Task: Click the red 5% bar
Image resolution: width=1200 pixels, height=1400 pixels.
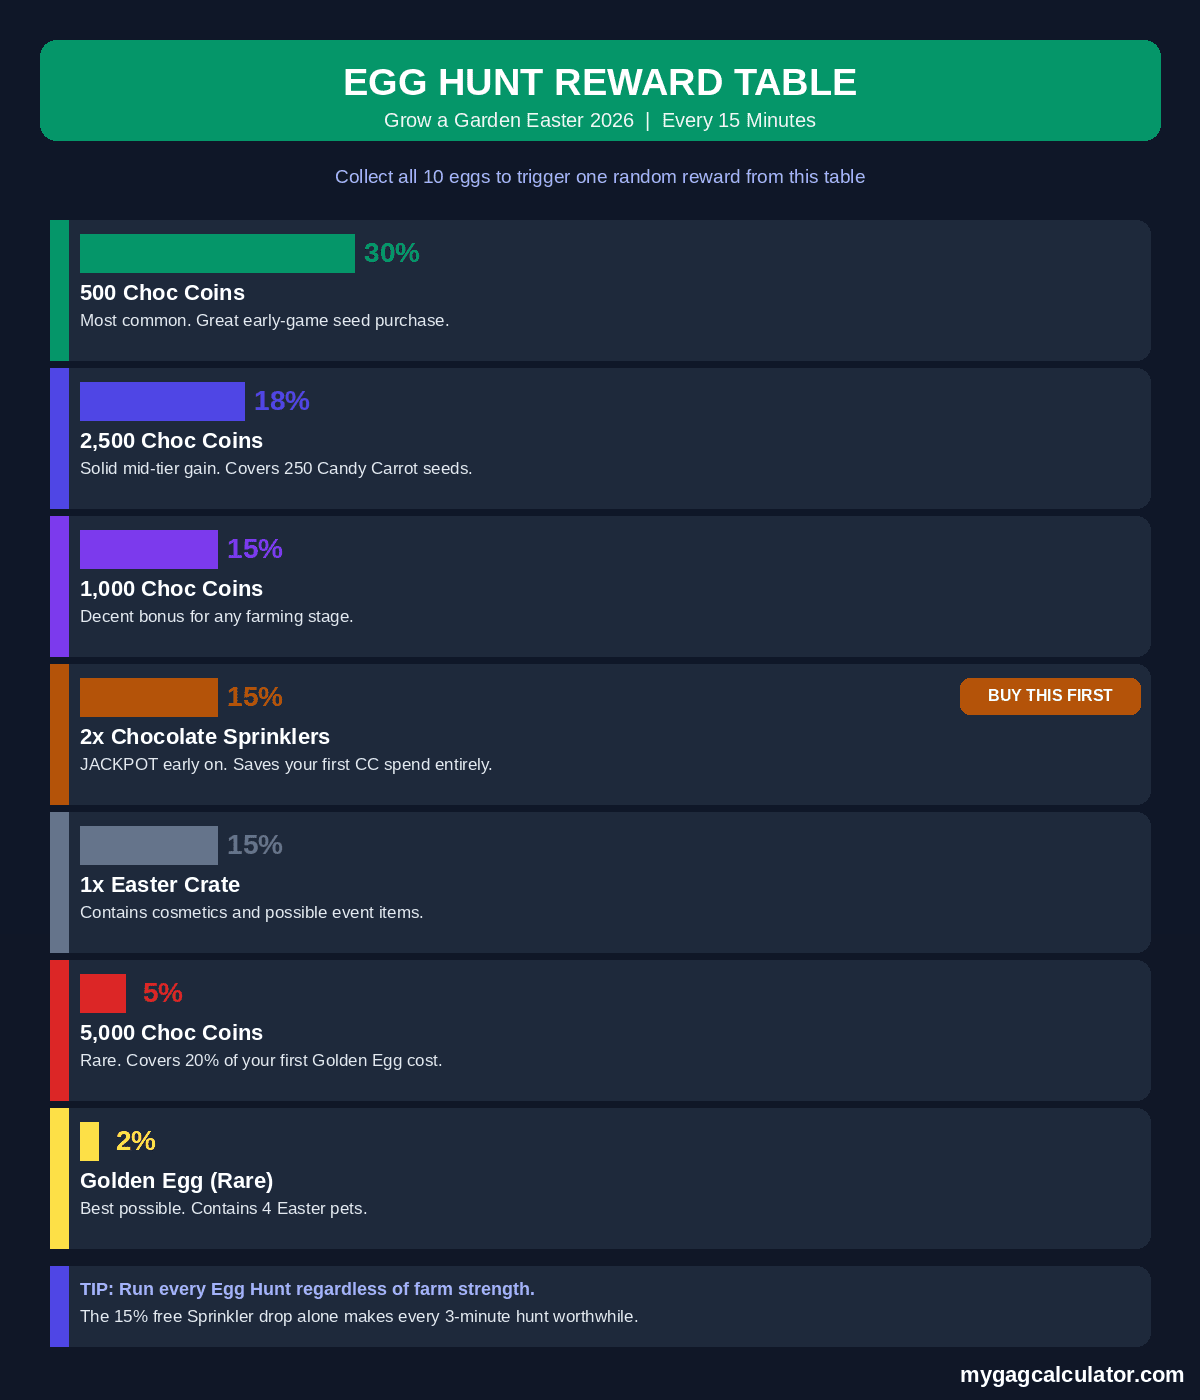Action: pyautogui.click(x=103, y=993)
